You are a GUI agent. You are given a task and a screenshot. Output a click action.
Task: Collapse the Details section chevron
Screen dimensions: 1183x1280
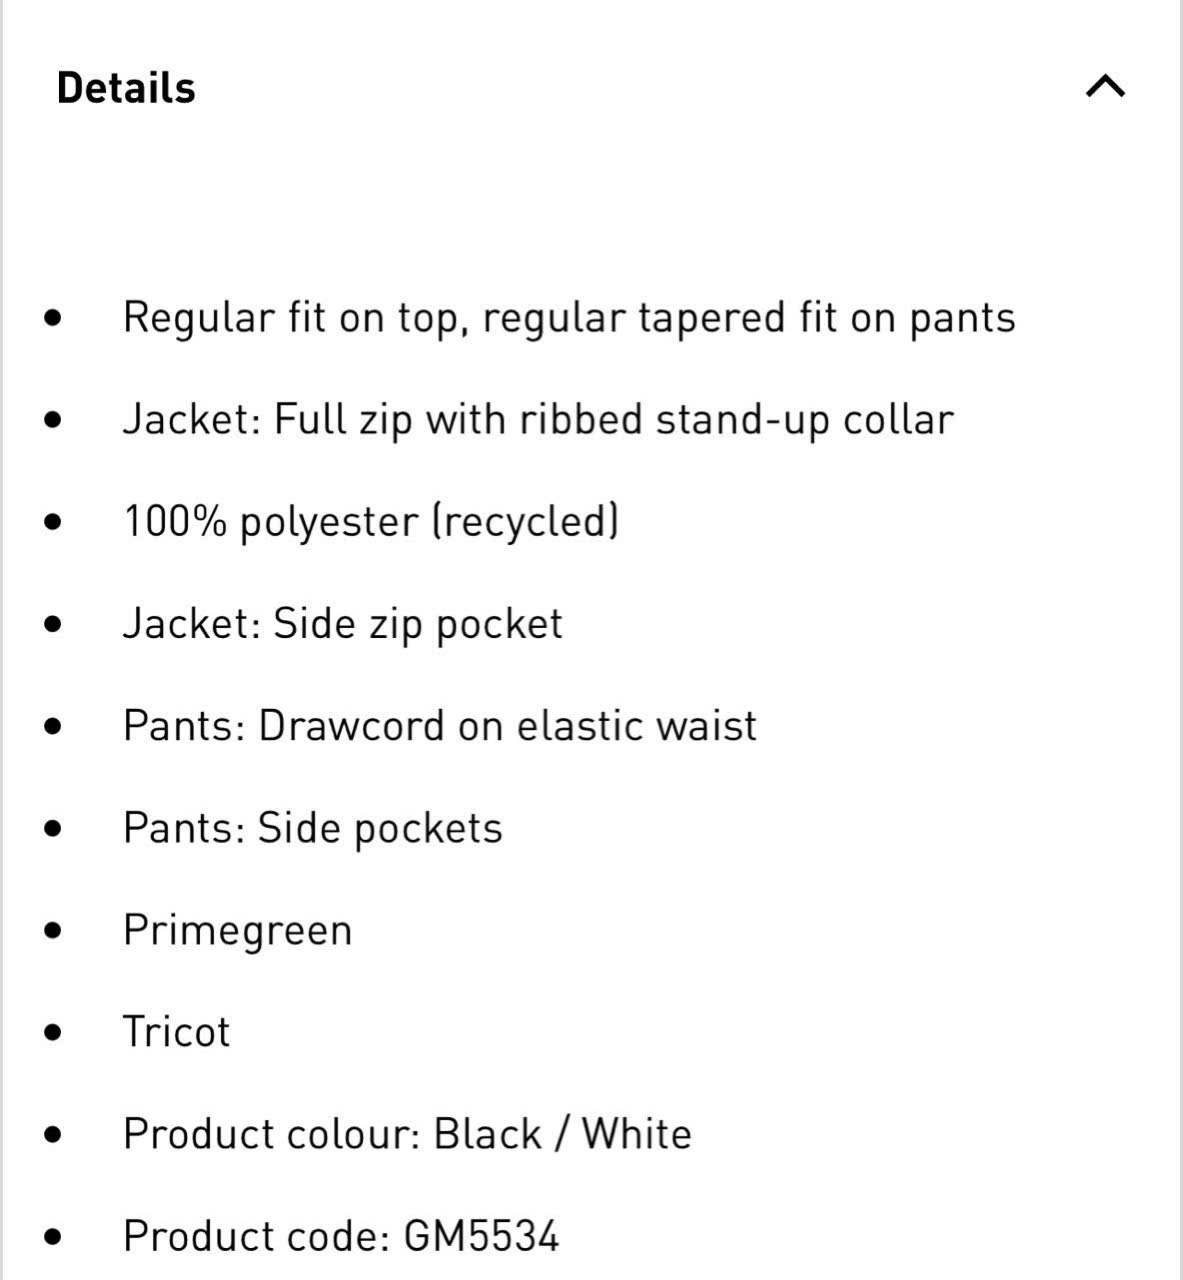(x=1105, y=87)
